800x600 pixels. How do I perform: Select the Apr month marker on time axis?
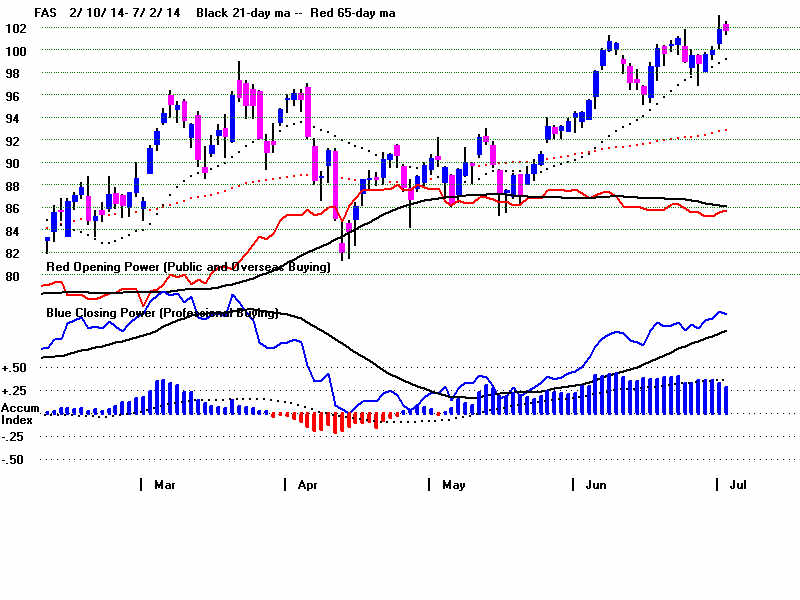coord(308,485)
